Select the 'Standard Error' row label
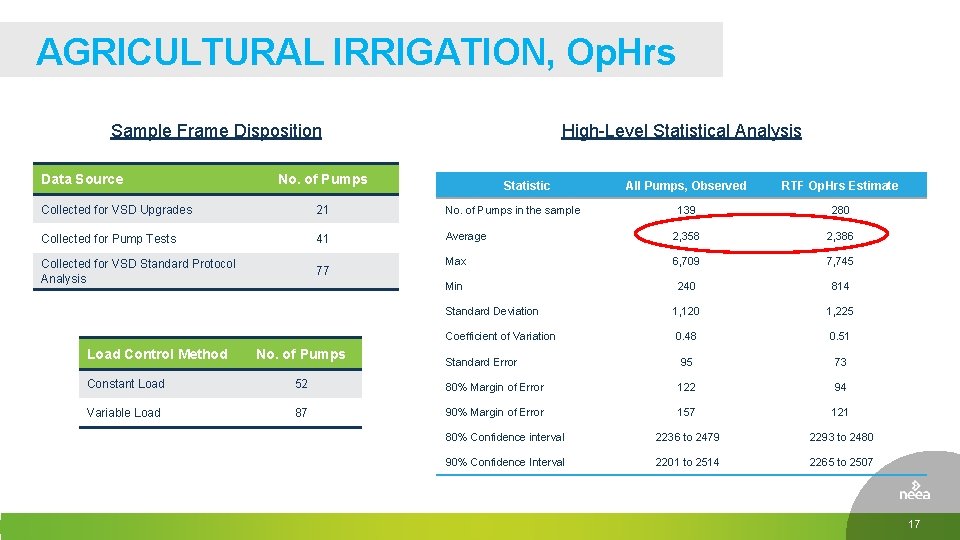Image resolution: width=960 pixels, height=540 pixels. (x=481, y=362)
